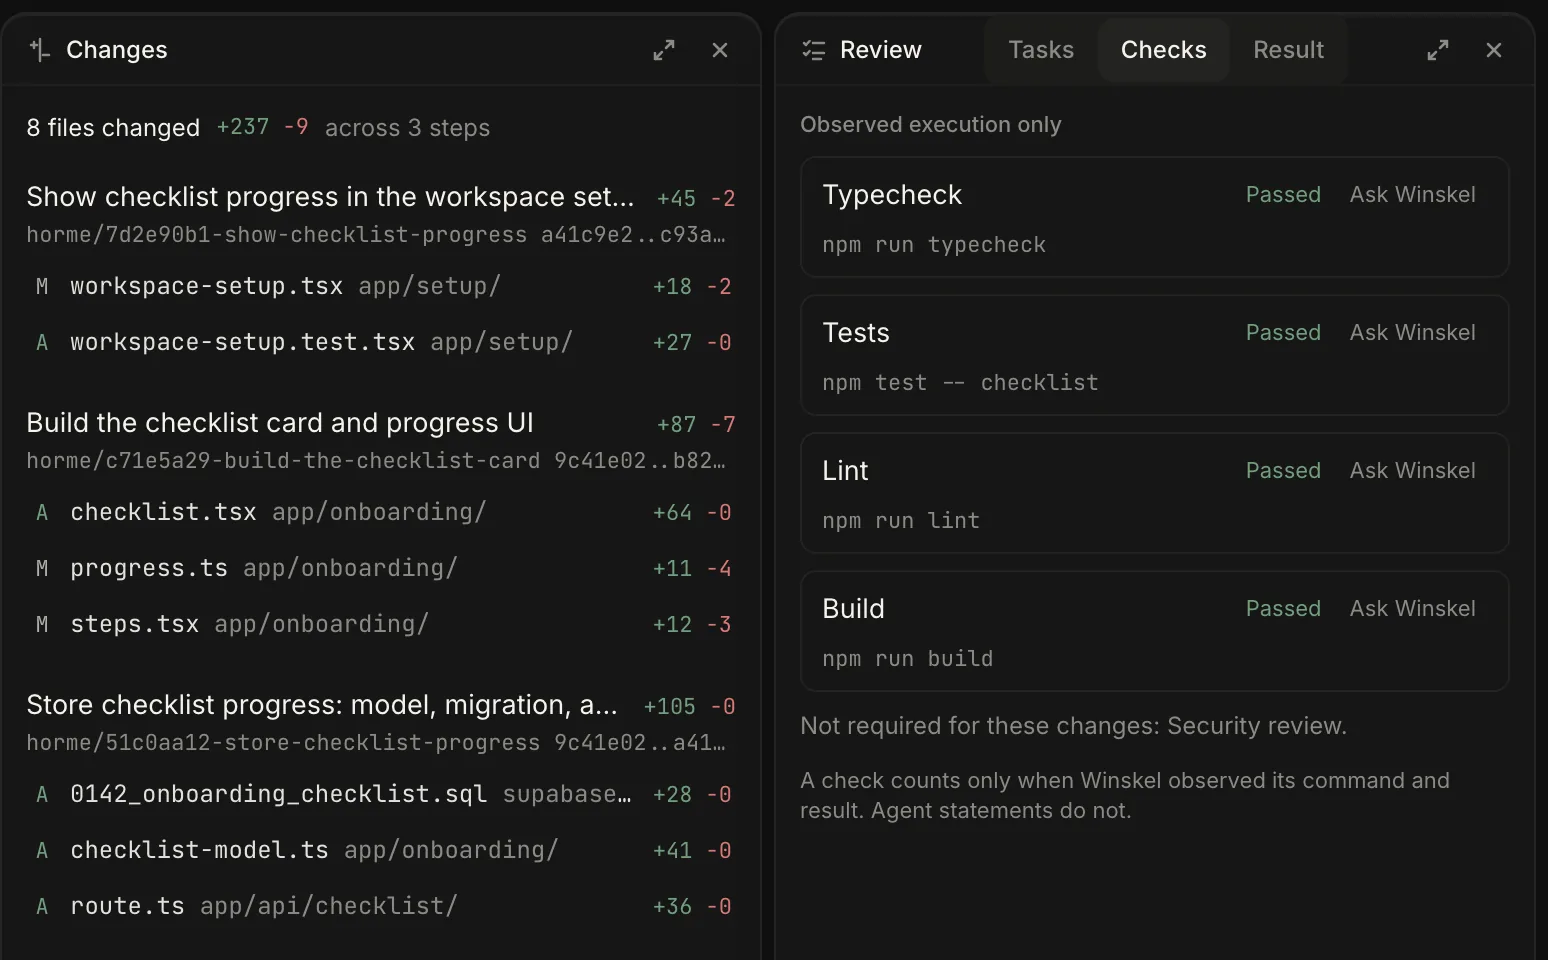The width and height of the screenshot is (1548, 960).
Task: Click the Typecheck check card title
Action: [892, 195]
